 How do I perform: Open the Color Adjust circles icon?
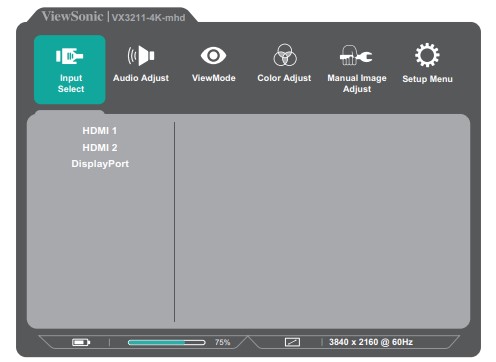(285, 55)
